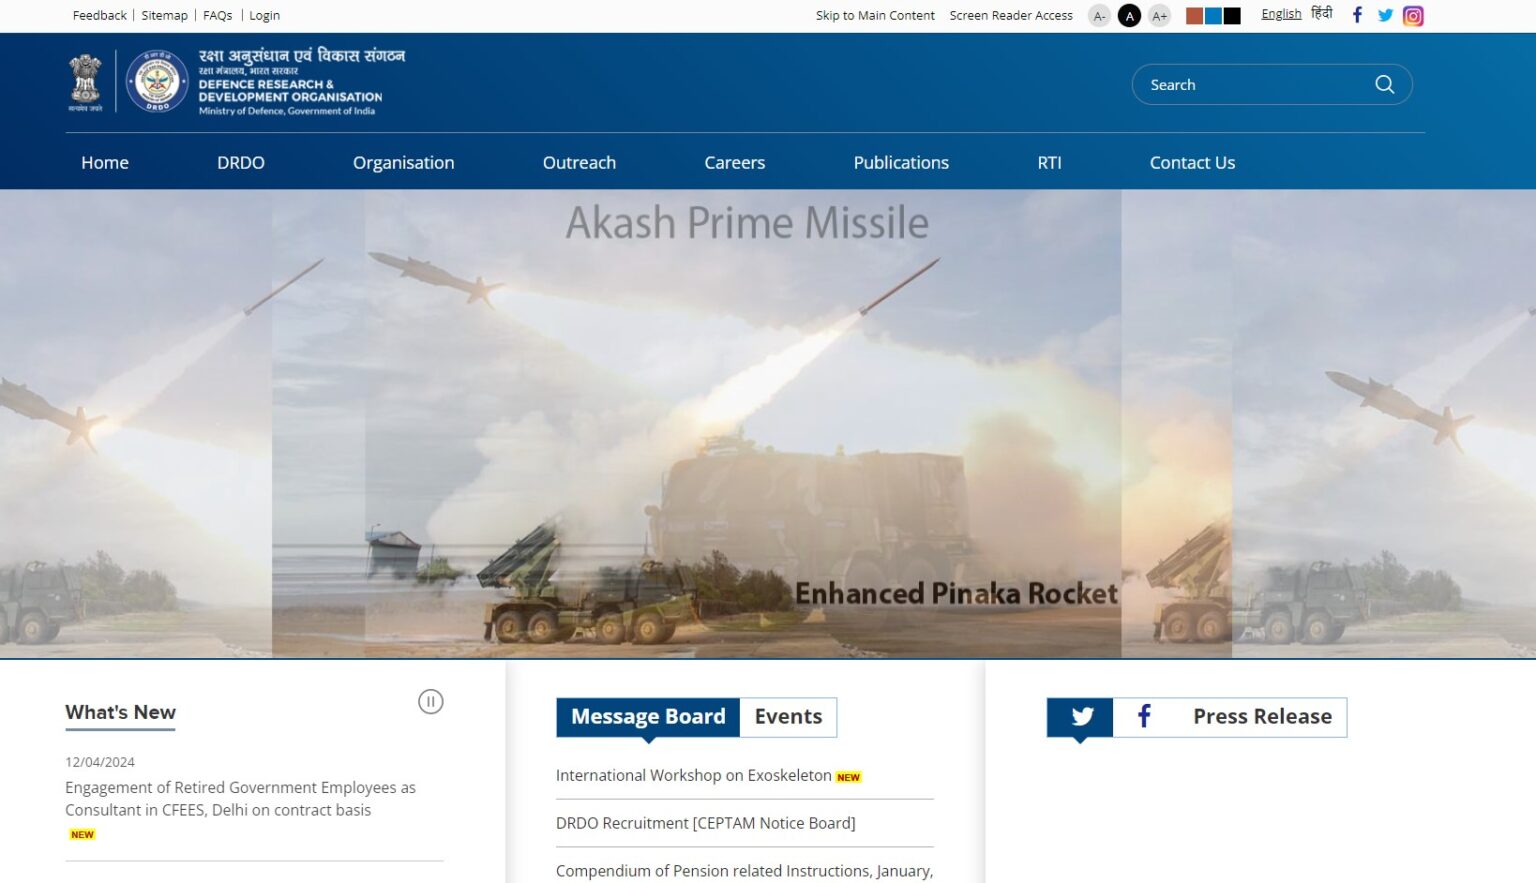Click the Login link
Image resolution: width=1536 pixels, height=883 pixels.
[264, 15]
